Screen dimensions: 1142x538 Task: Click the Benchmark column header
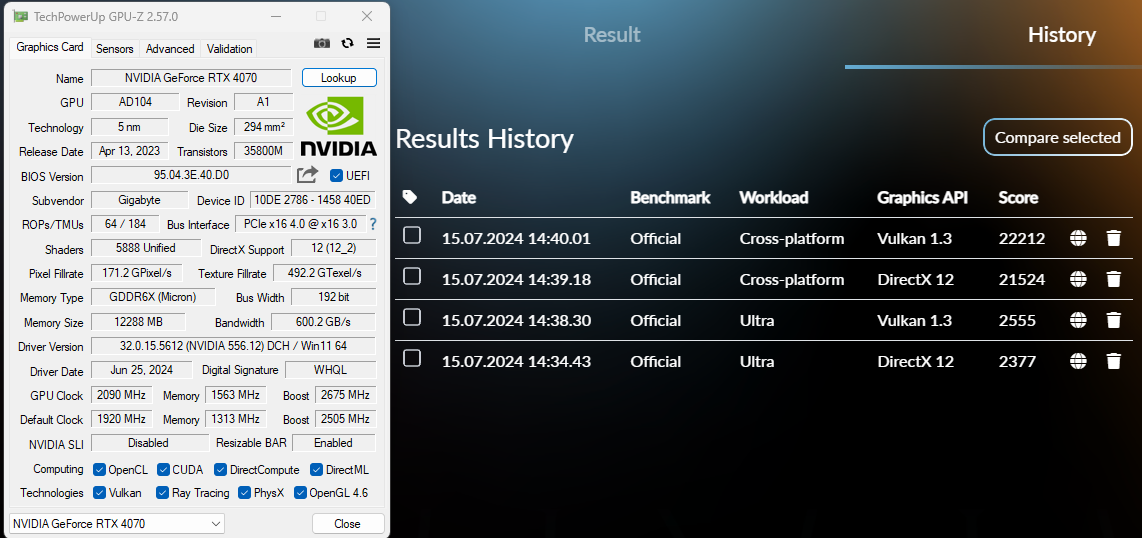[670, 197]
